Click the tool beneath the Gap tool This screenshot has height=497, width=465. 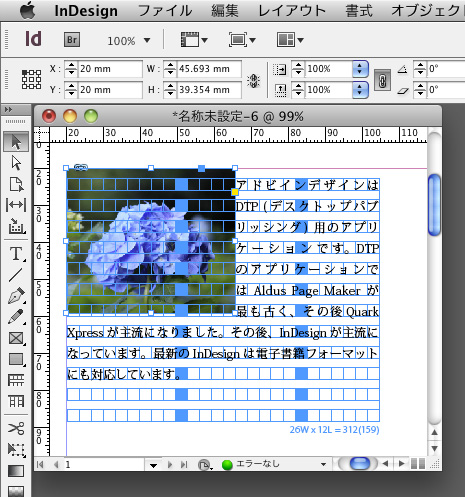(16, 226)
